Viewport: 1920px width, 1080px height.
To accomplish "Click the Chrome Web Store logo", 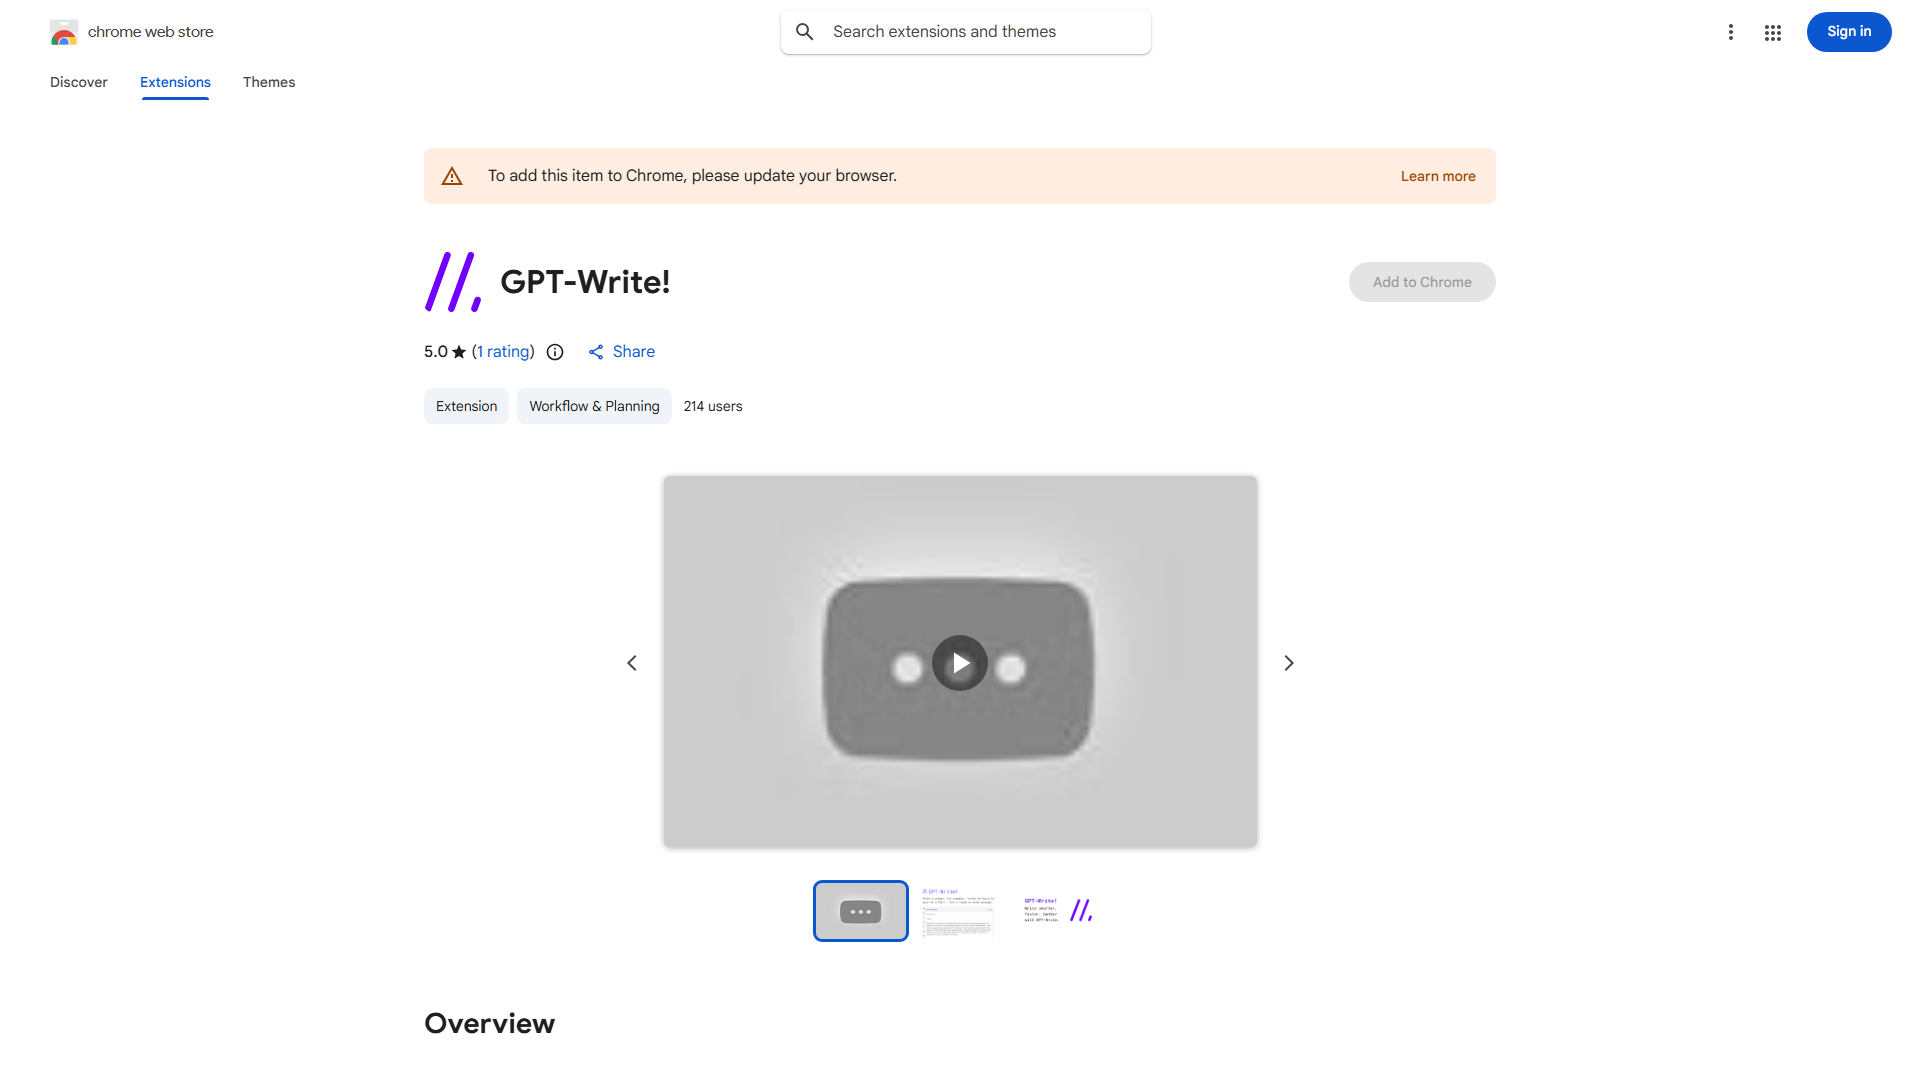I will click(x=64, y=32).
